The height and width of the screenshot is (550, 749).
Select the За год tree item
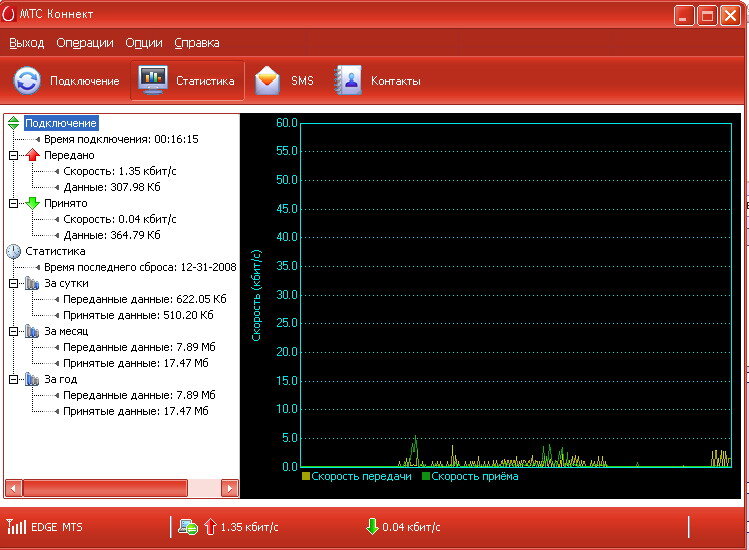[x=61, y=379]
